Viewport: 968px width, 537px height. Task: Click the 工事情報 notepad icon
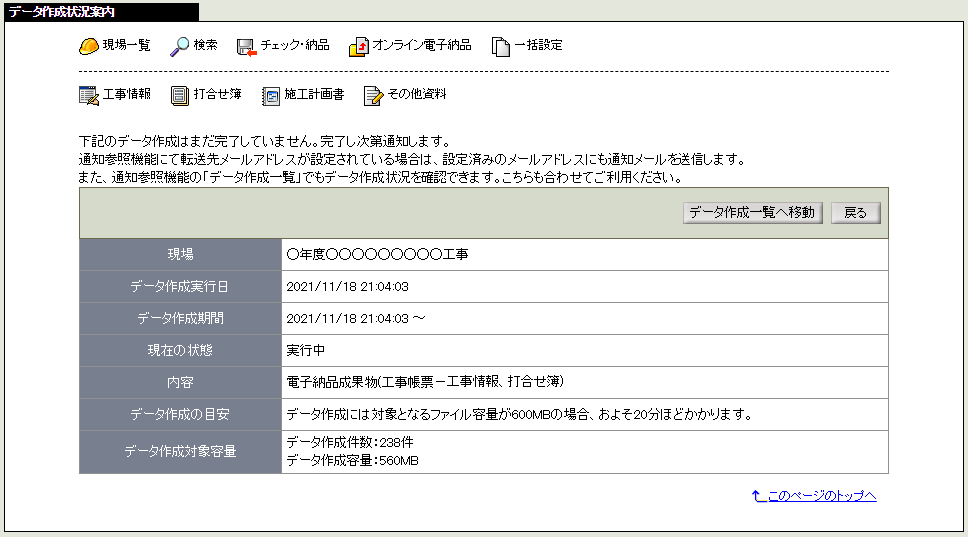[x=89, y=96]
